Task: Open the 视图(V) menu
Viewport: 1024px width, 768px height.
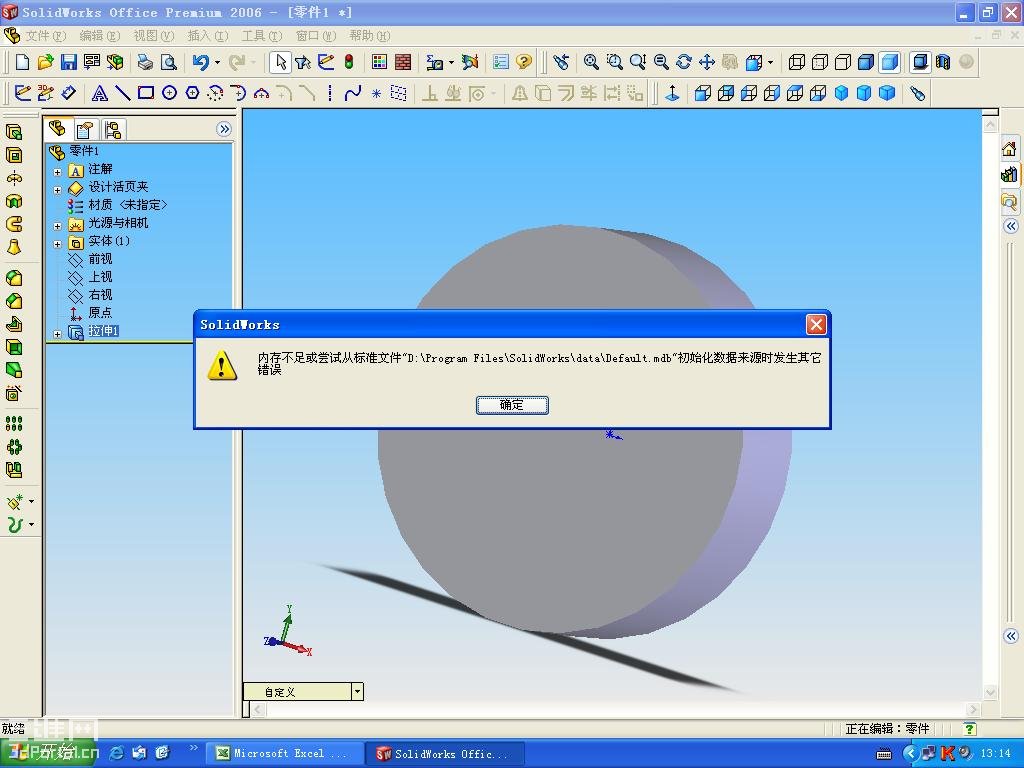Action: click(154, 35)
